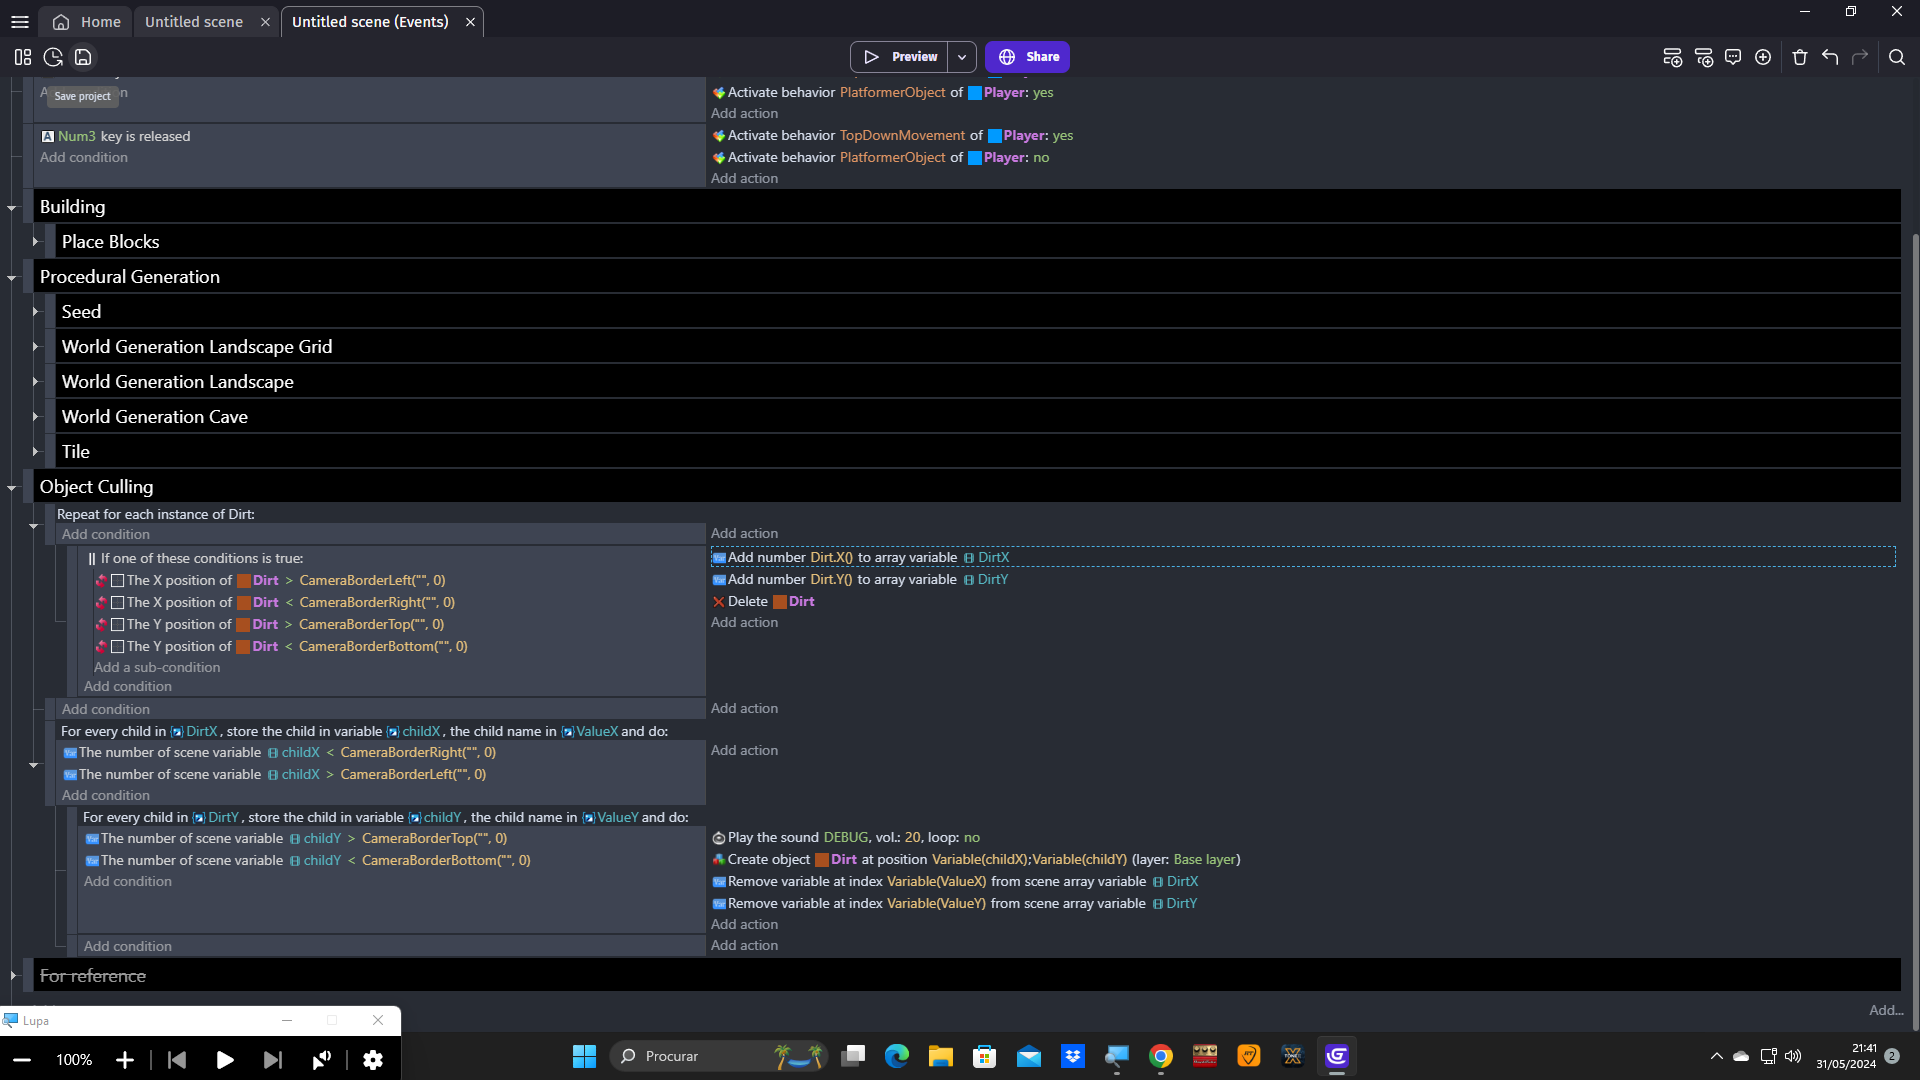Click the Add comment icon
This screenshot has width=1920, height=1080.
[x=1733, y=57]
